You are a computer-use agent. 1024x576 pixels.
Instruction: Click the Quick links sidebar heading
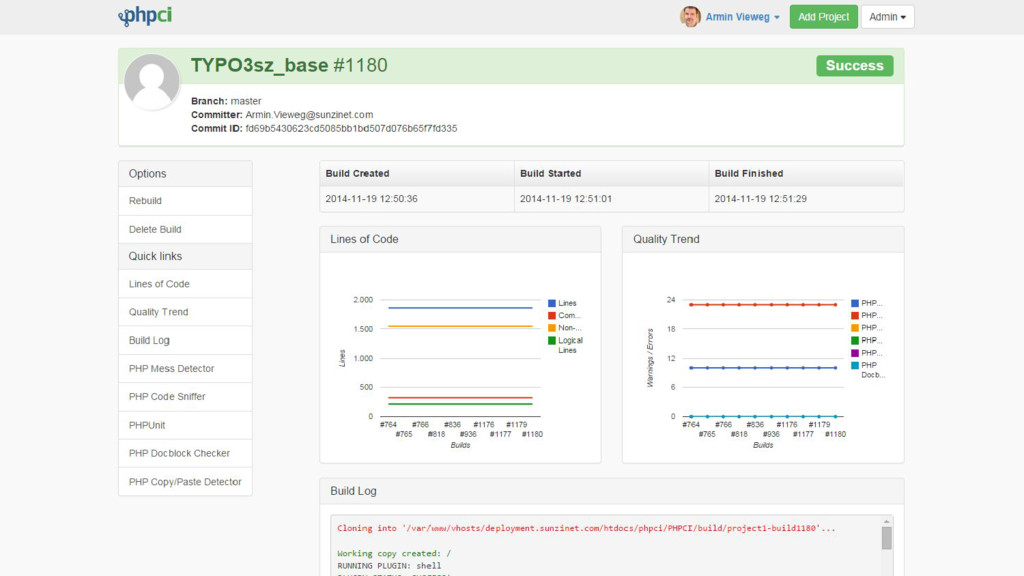[x=155, y=257]
